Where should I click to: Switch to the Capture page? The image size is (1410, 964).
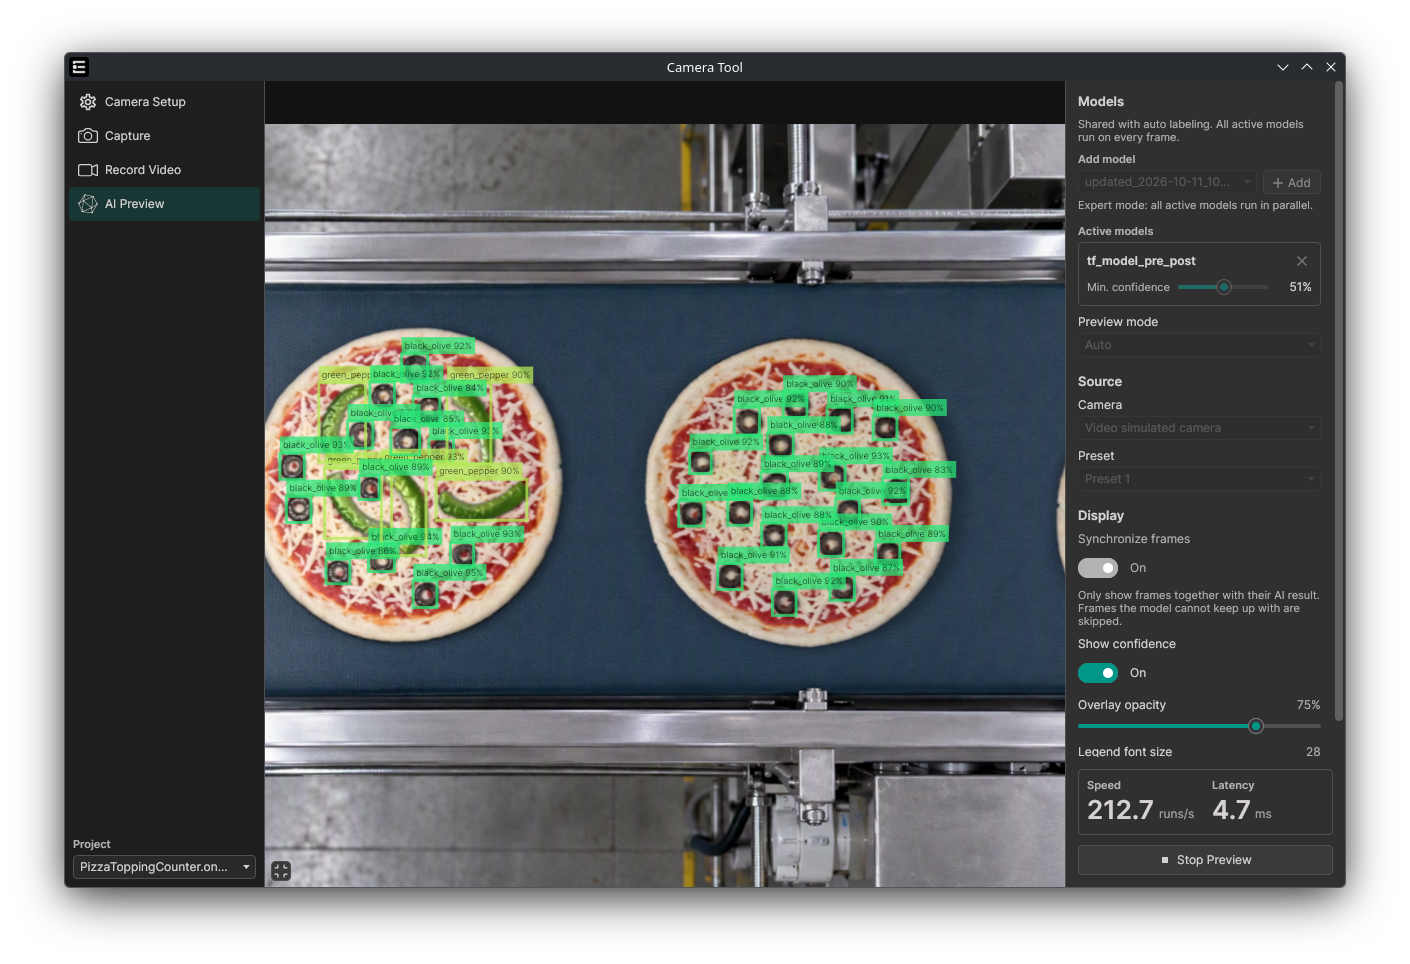(165, 136)
